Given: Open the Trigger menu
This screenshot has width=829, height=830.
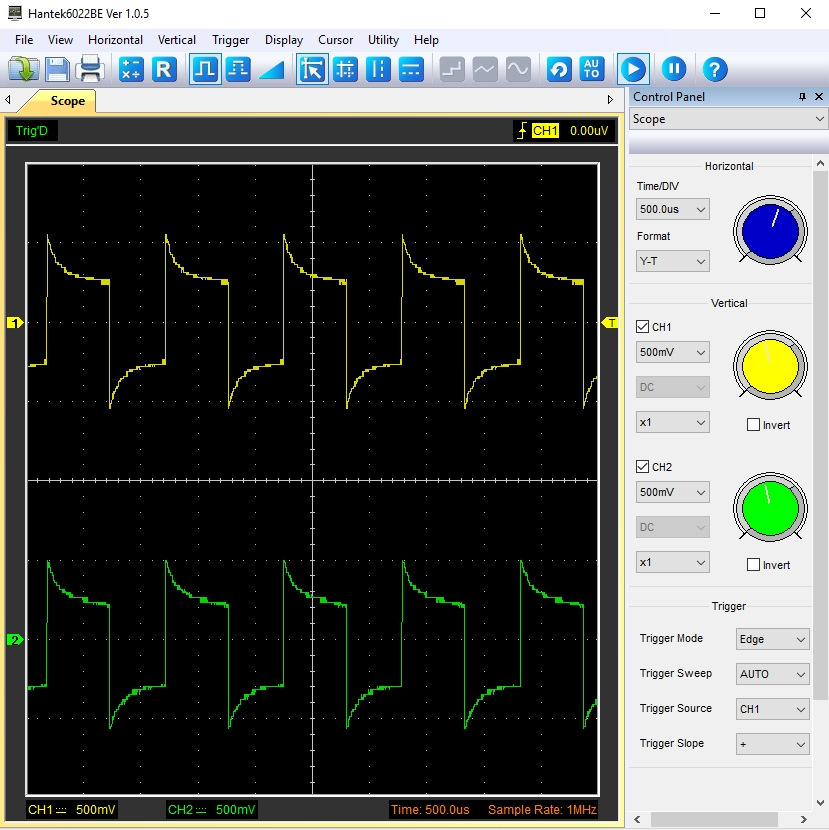Looking at the screenshot, I should (230, 40).
